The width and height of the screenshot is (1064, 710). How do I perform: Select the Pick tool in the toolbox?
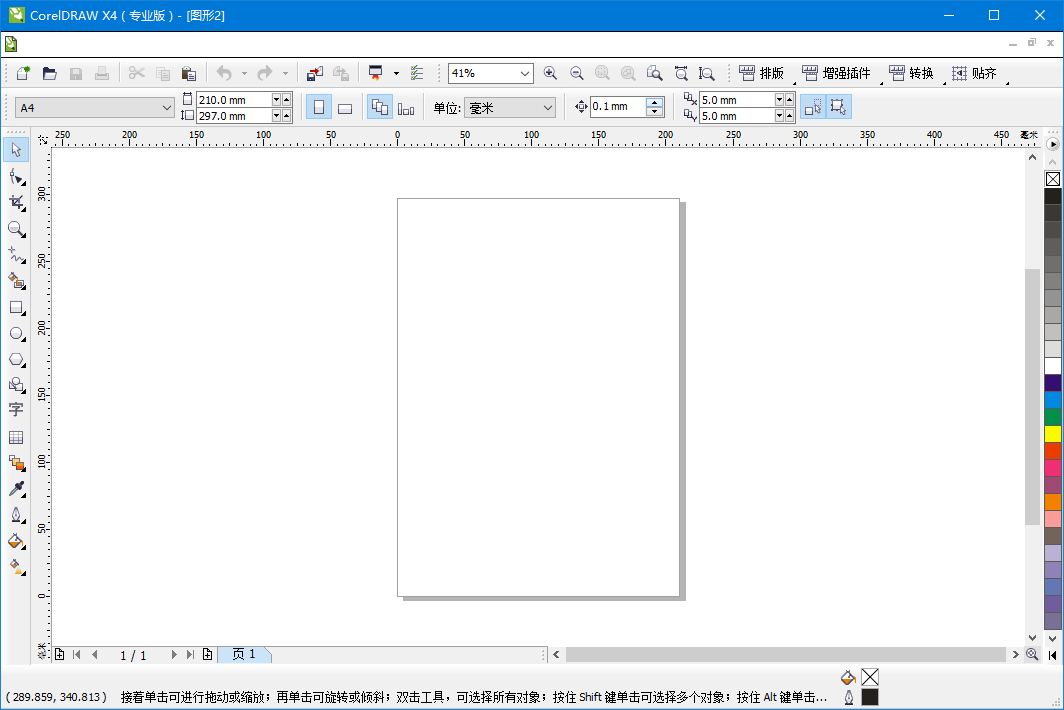point(16,149)
